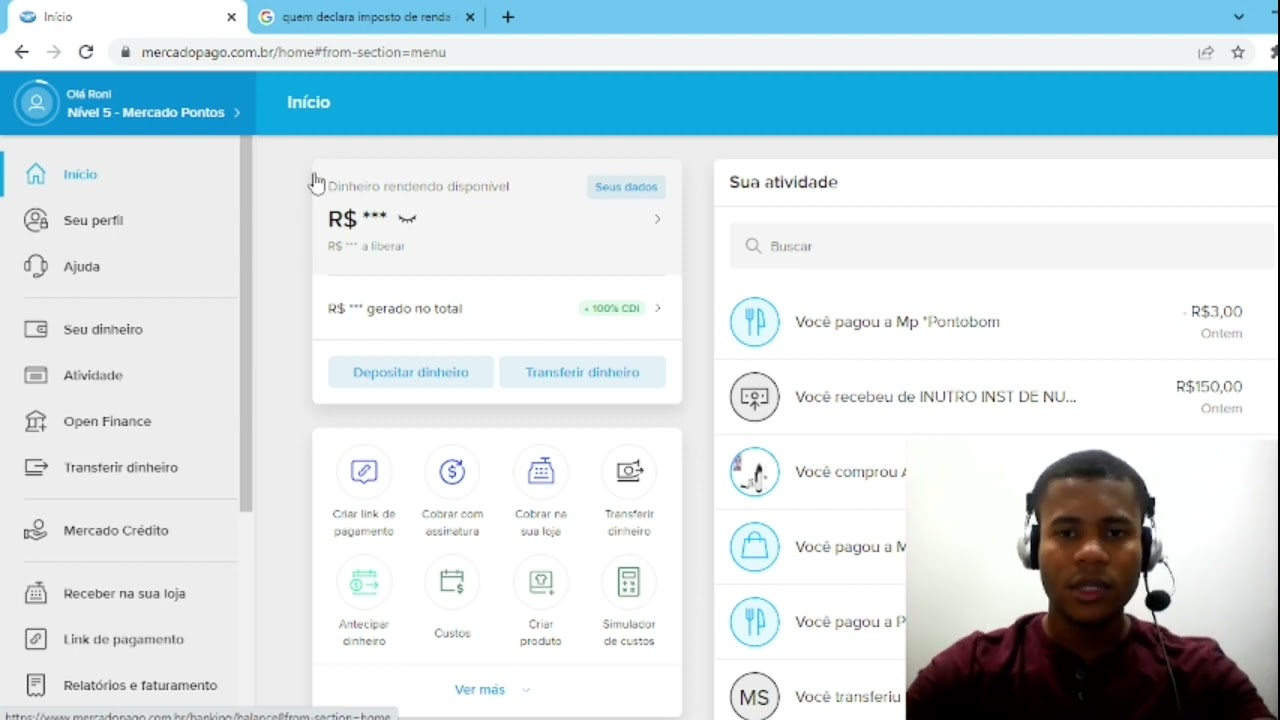This screenshot has height=720, width=1280.
Task: Select Criar link de pagamento shortcut
Action: [x=364, y=493]
